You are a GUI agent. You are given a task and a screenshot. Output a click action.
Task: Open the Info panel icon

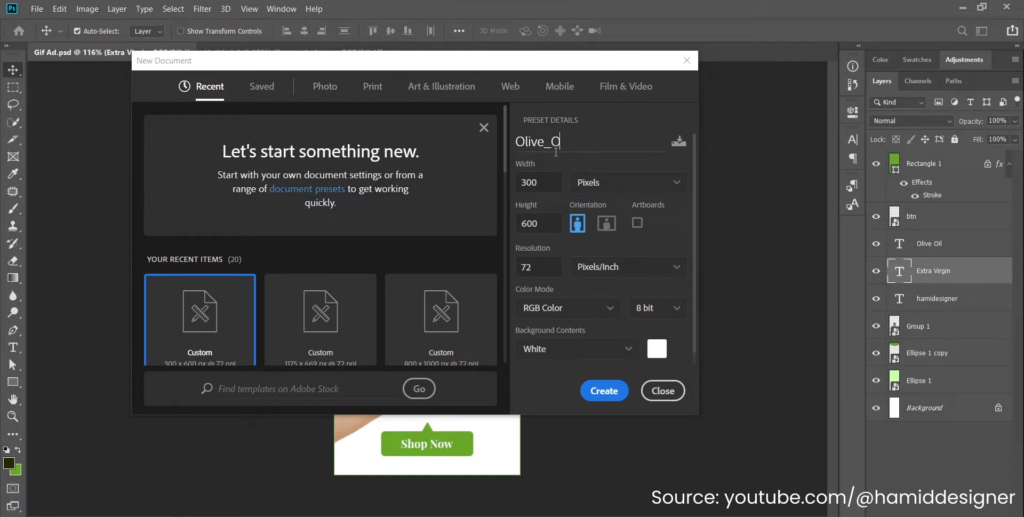click(x=852, y=67)
